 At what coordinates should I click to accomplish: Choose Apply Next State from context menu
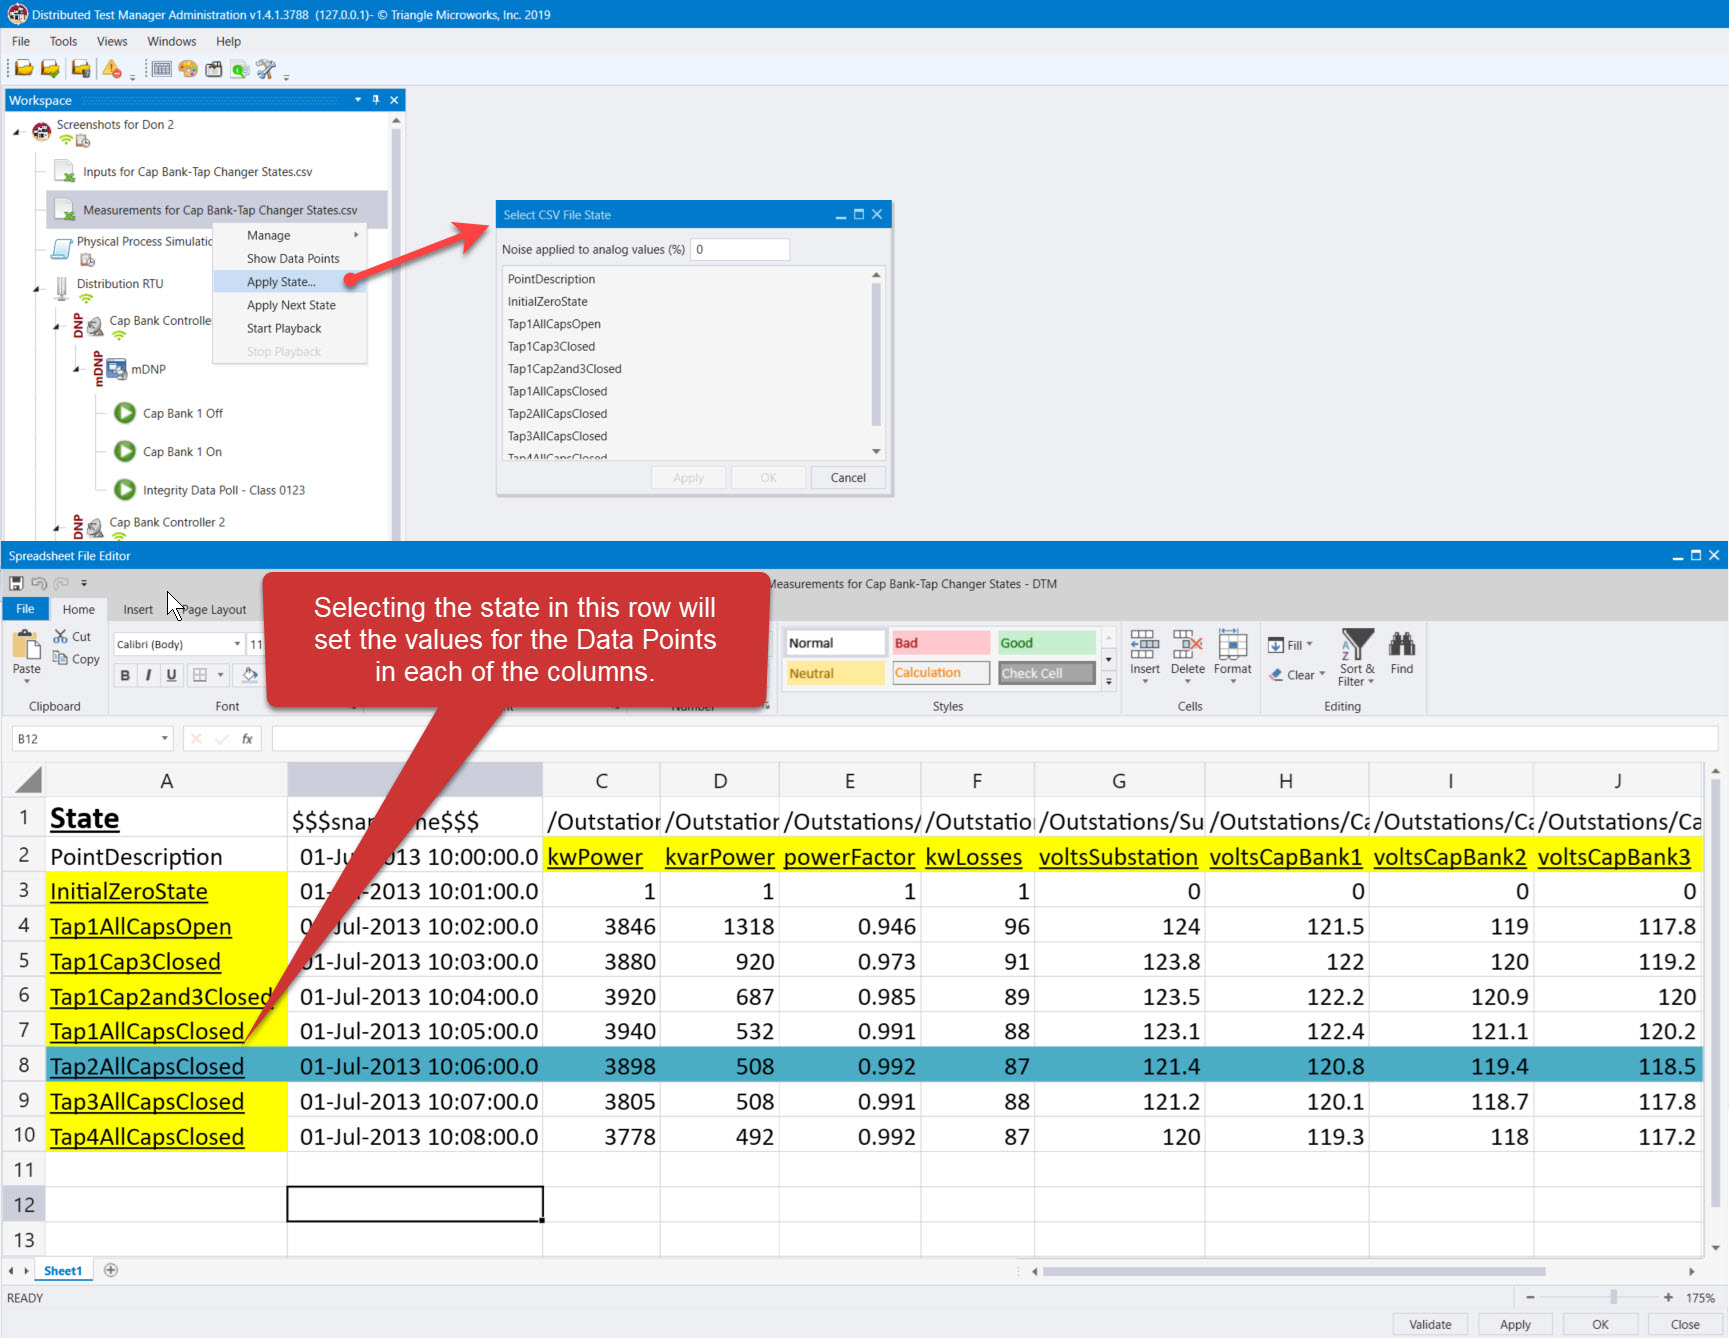pos(291,305)
